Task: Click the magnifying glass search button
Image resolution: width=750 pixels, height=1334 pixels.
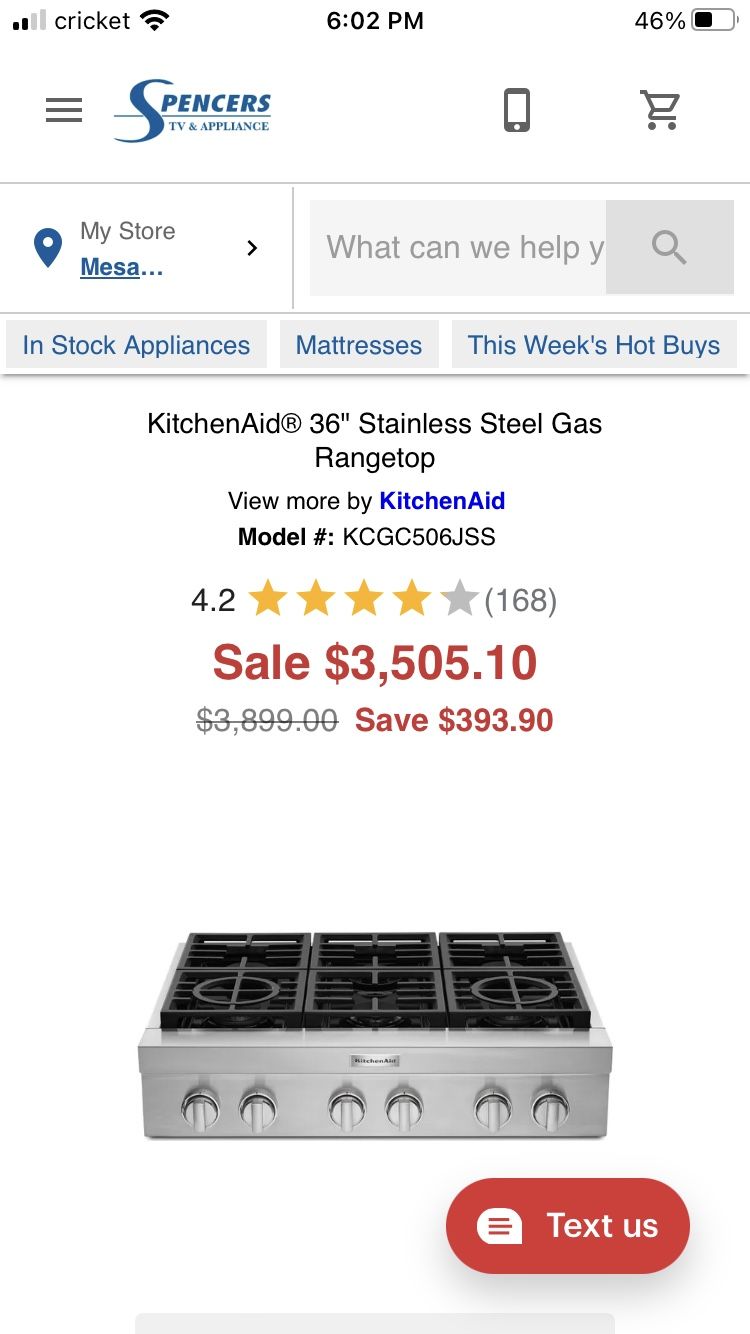Action: click(669, 247)
